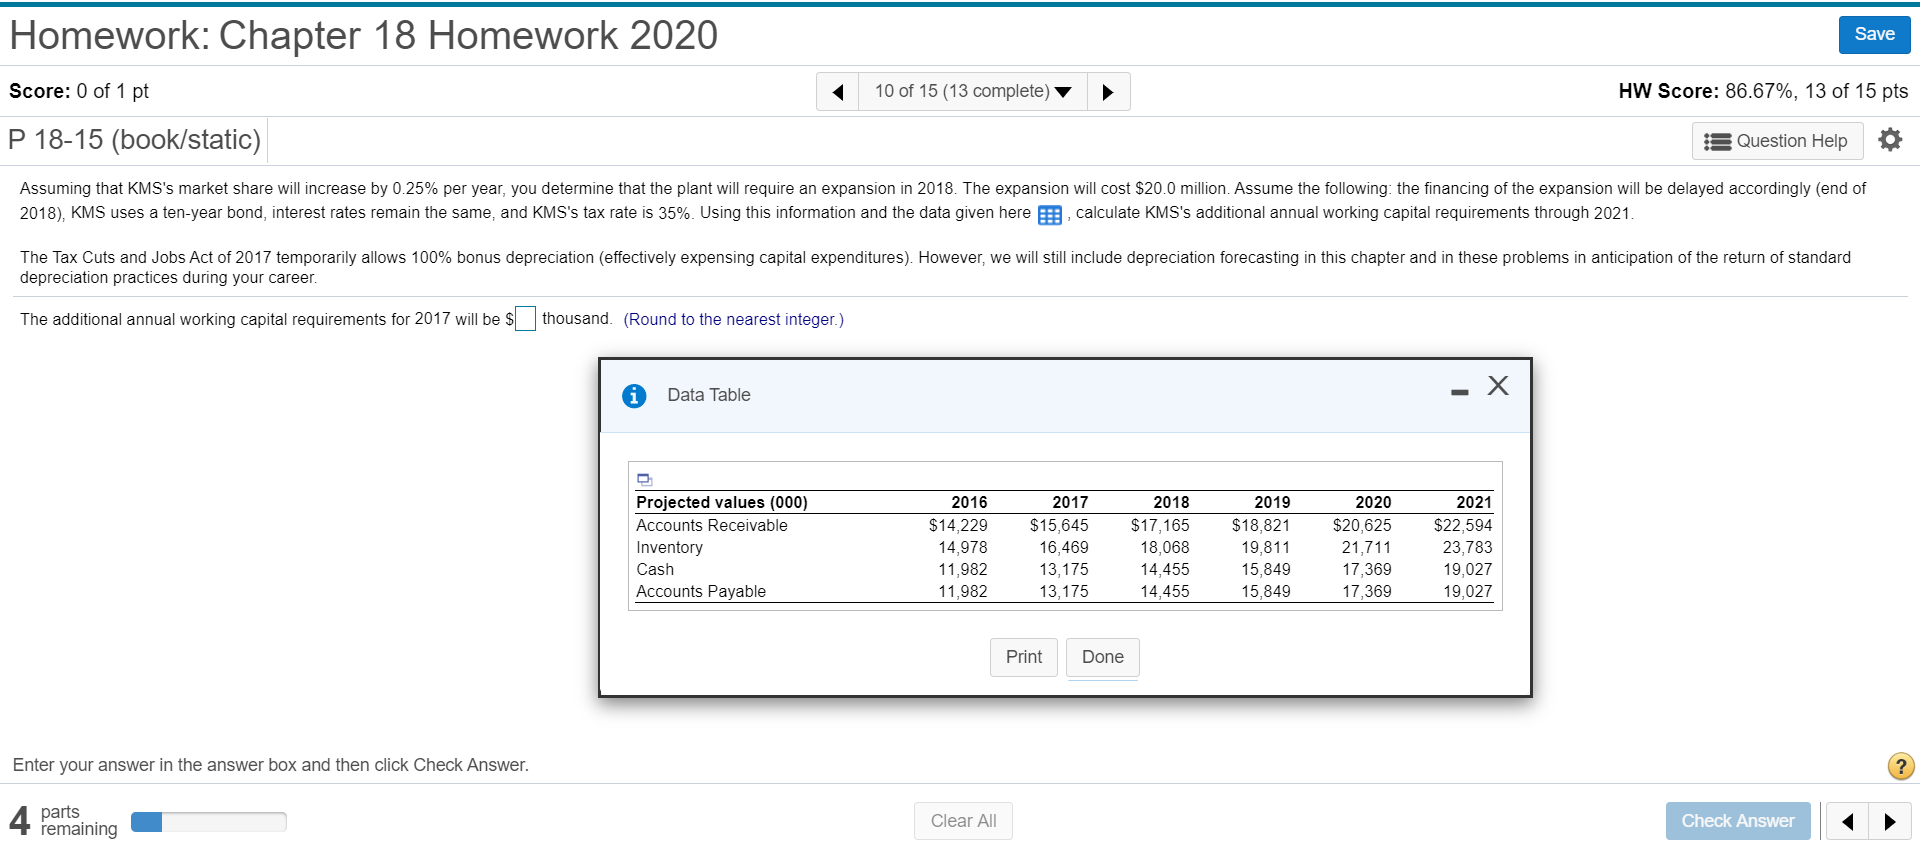Open settings gear next to Question Help
This screenshot has height=847, width=1920.
click(1890, 140)
